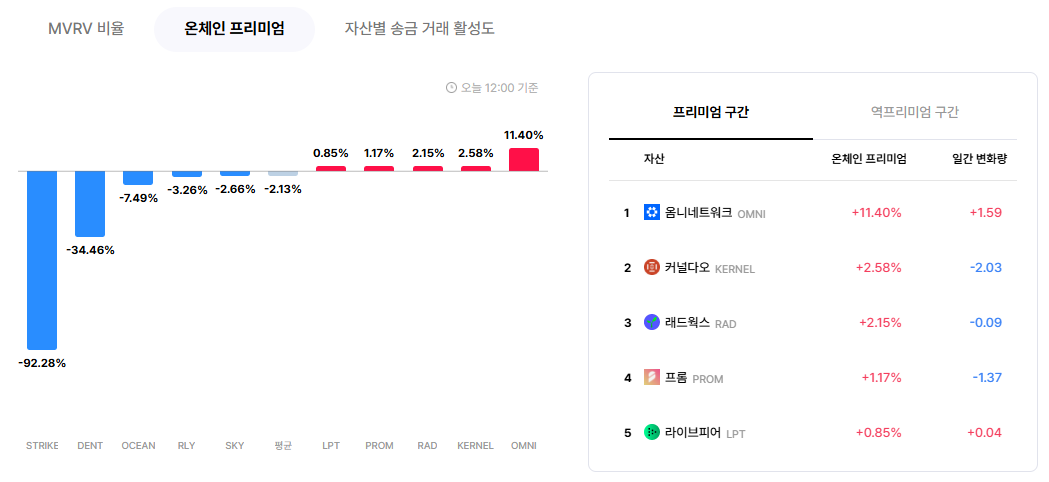Click the Livepeer coin icon
Image resolution: width=1049 pixels, height=482 pixels.
652,432
